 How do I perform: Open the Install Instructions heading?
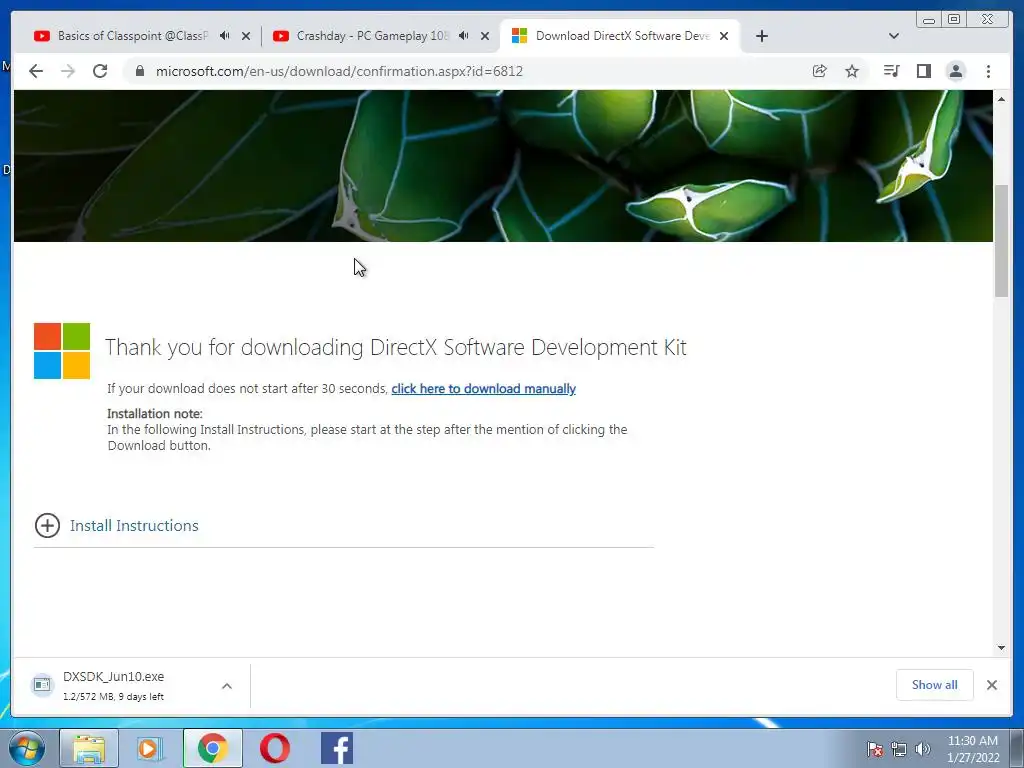(x=134, y=526)
